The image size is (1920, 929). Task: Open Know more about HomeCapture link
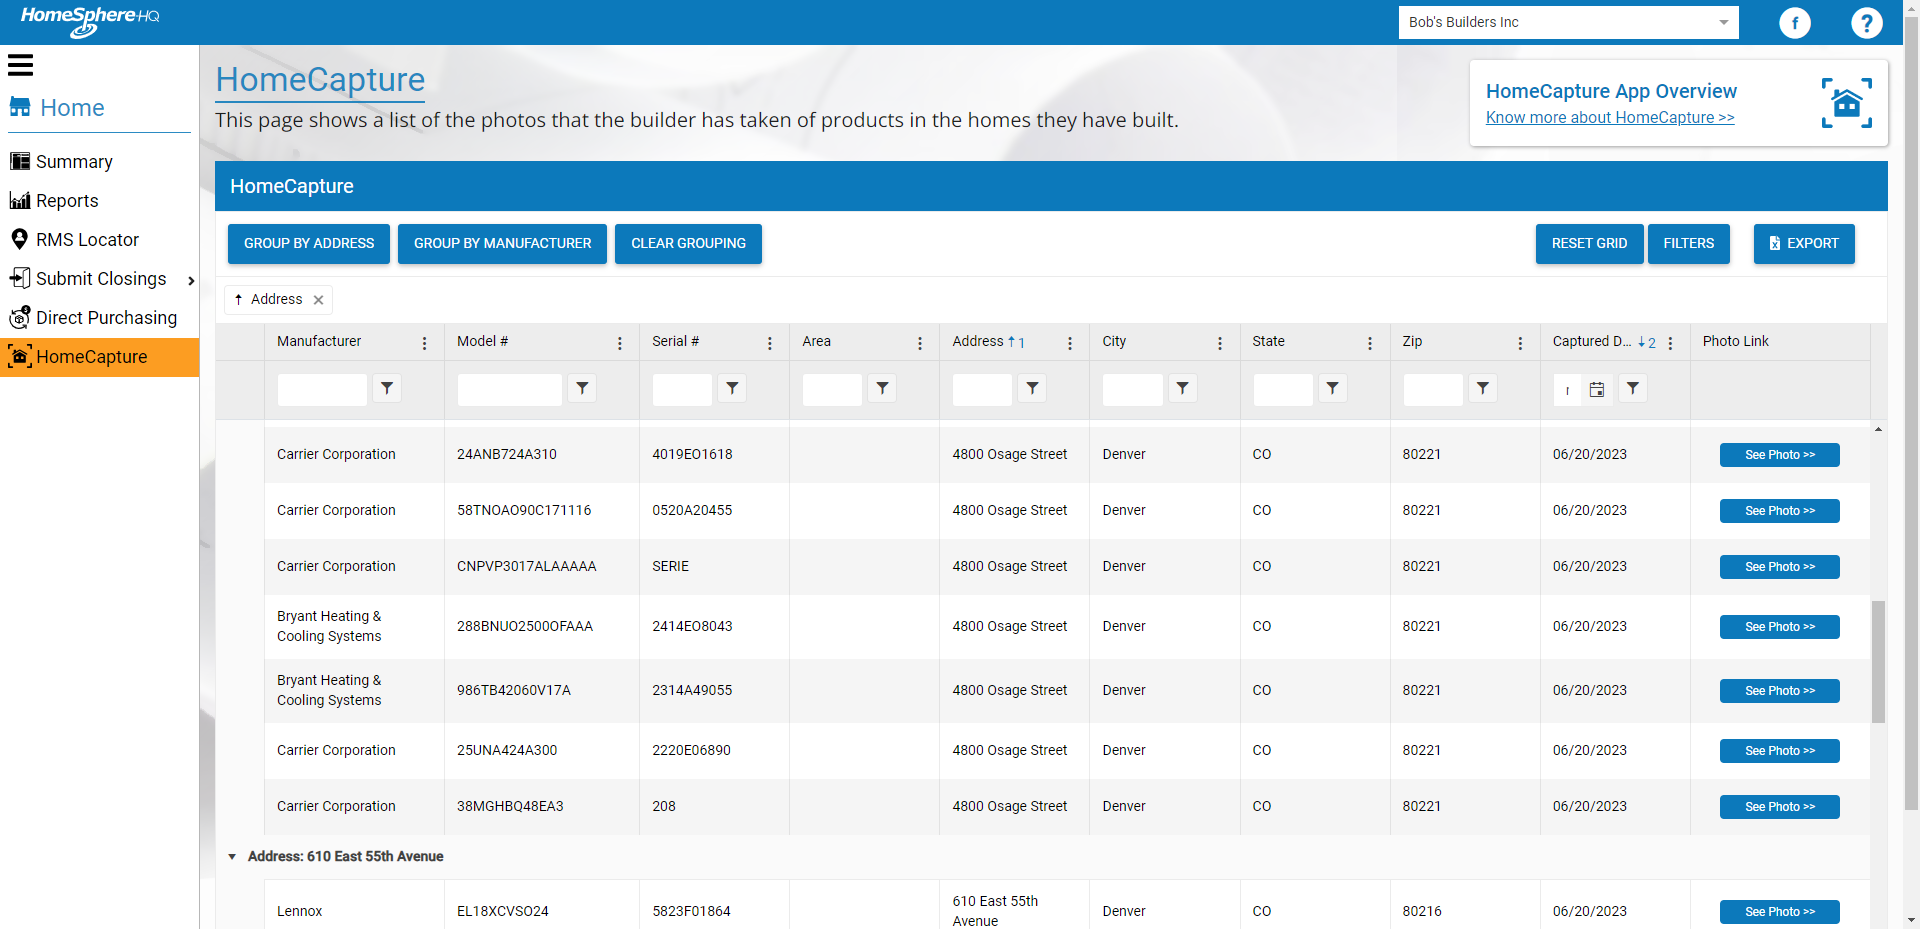[1610, 118]
